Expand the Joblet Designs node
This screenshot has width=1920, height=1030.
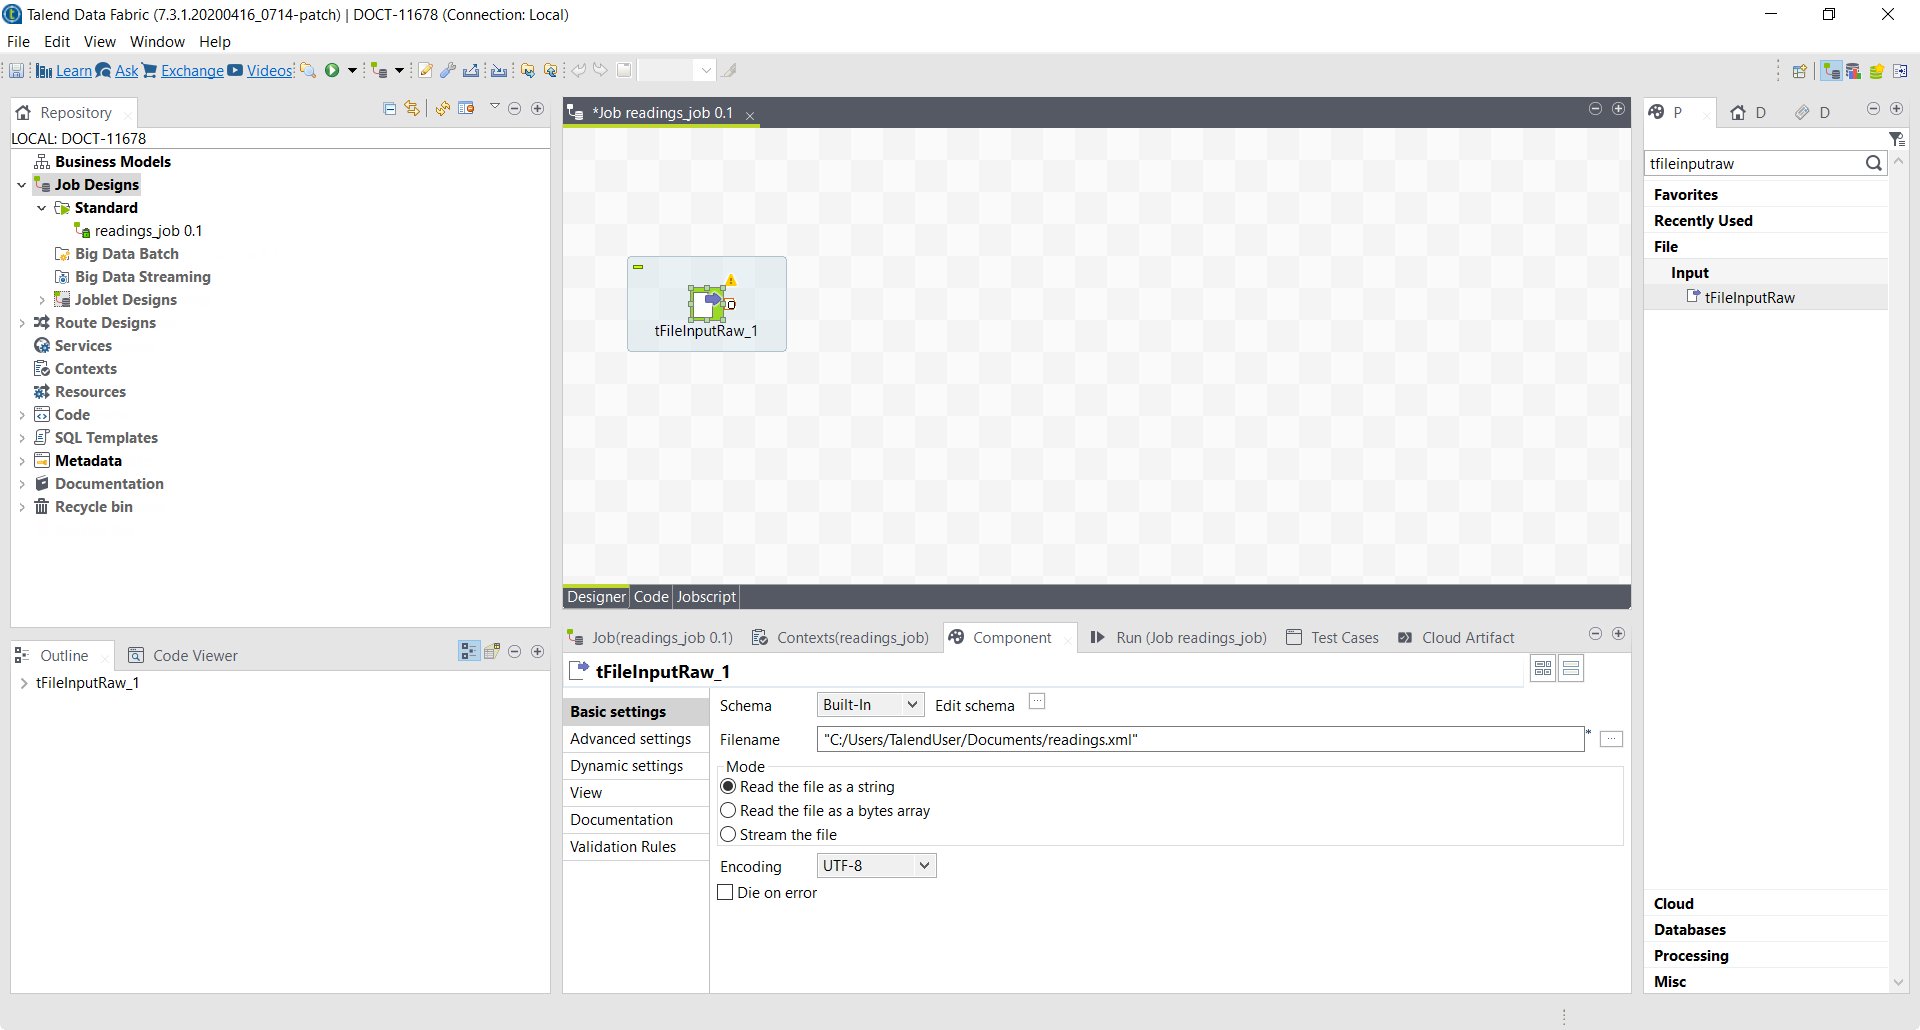click(x=42, y=300)
